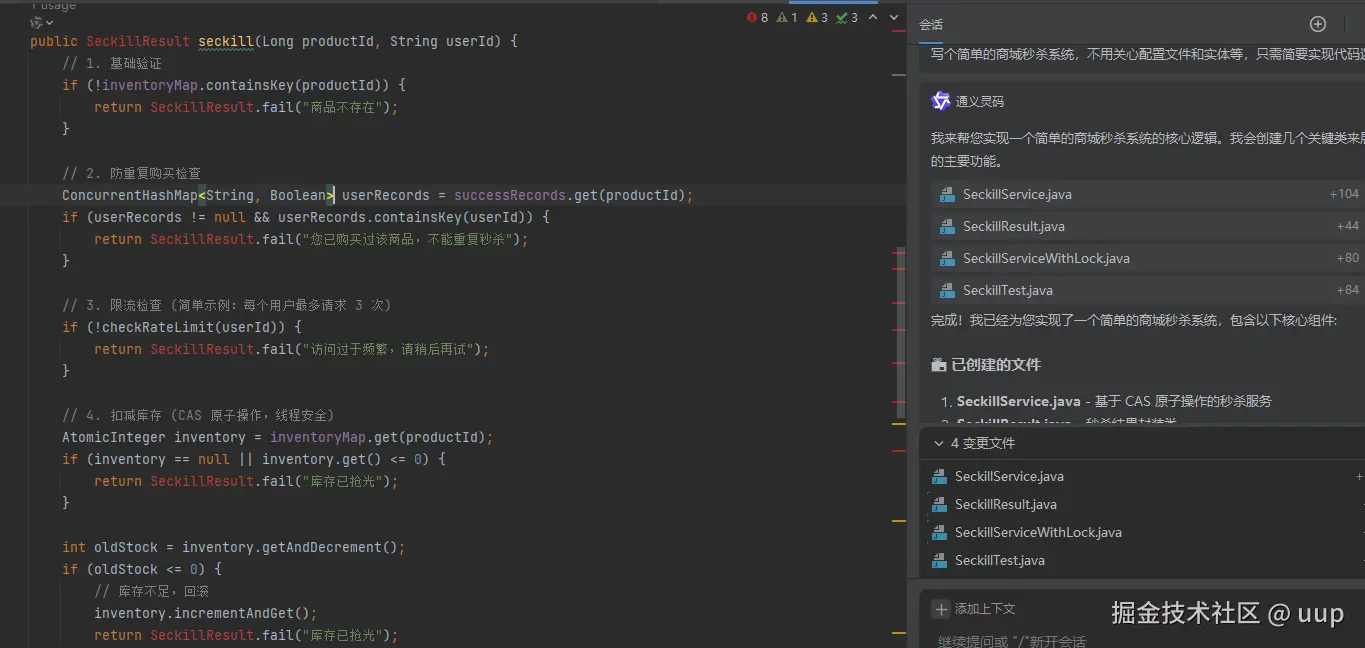The image size is (1365, 648).
Task: Click the Tongyi Lingma logo in chat
Action: click(x=940, y=101)
